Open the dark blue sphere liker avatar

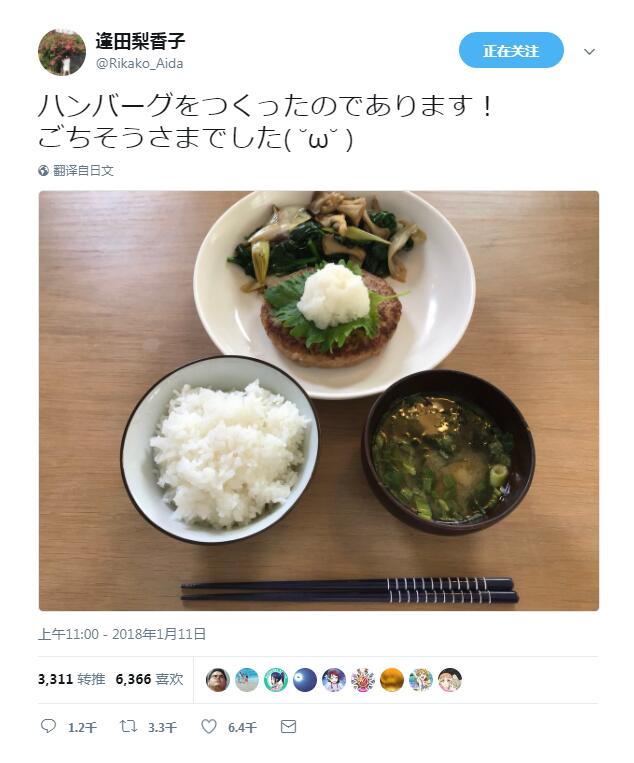tap(305, 680)
